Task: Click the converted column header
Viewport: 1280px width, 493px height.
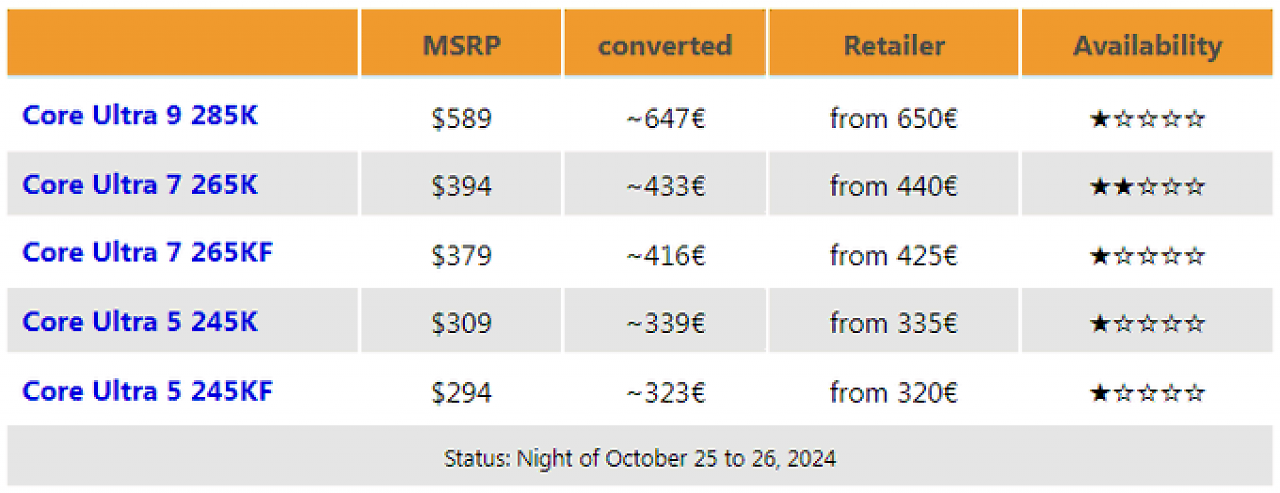Action: pos(665,45)
